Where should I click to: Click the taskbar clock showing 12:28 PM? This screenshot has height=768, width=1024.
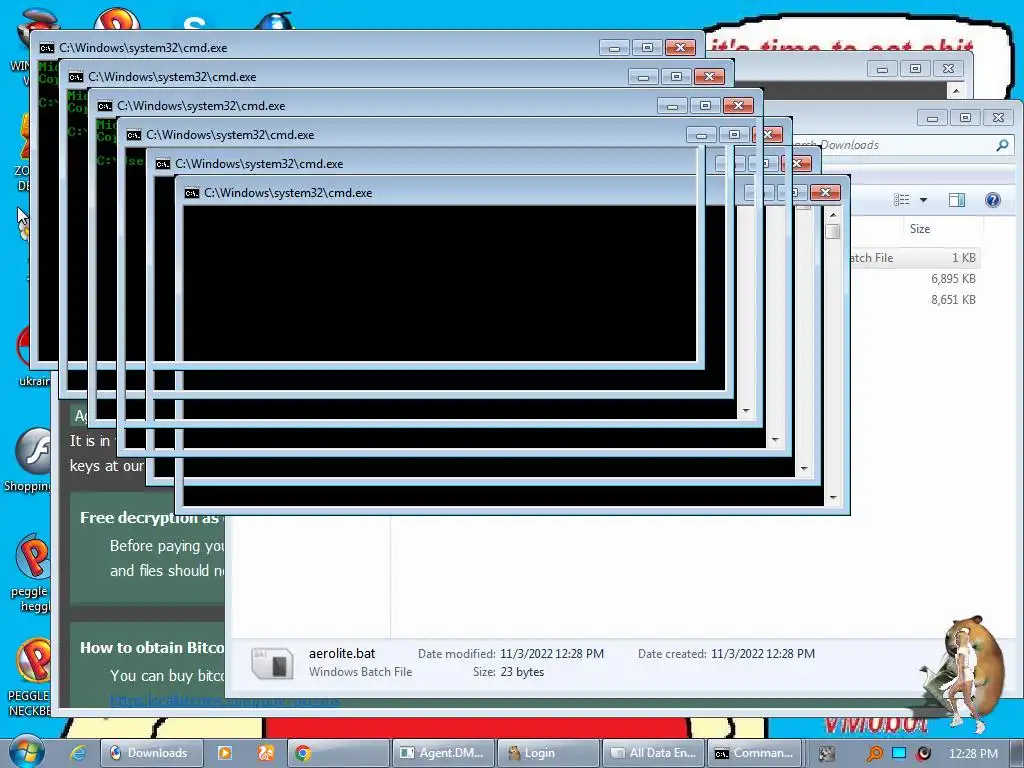tap(973, 754)
